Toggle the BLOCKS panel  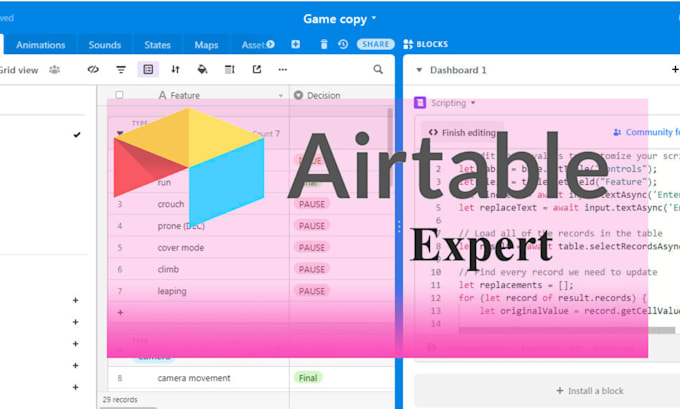[426, 44]
